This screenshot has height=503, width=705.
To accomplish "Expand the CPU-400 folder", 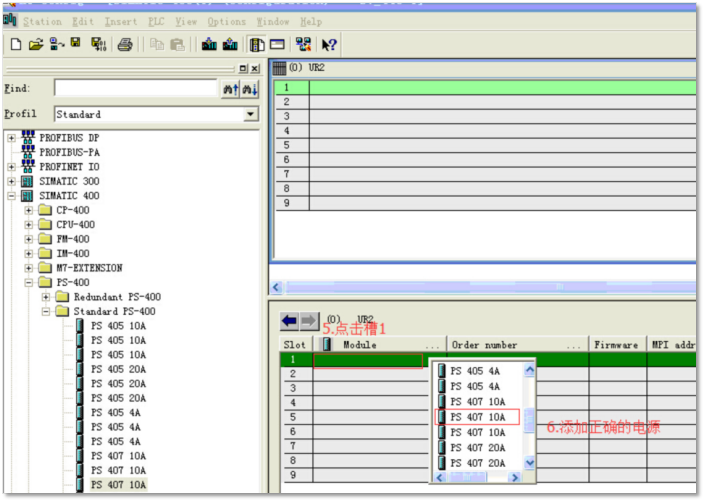I will 29,225.
